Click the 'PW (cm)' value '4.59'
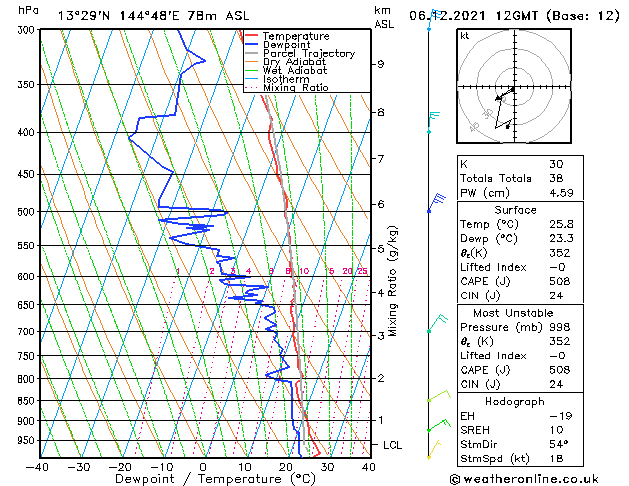Image resolution: width=629 pixels, height=486 pixels. [x=561, y=193]
